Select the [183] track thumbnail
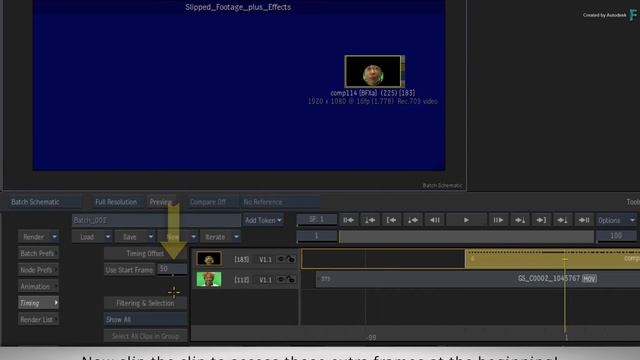The height and width of the screenshot is (360, 640). tap(209, 259)
